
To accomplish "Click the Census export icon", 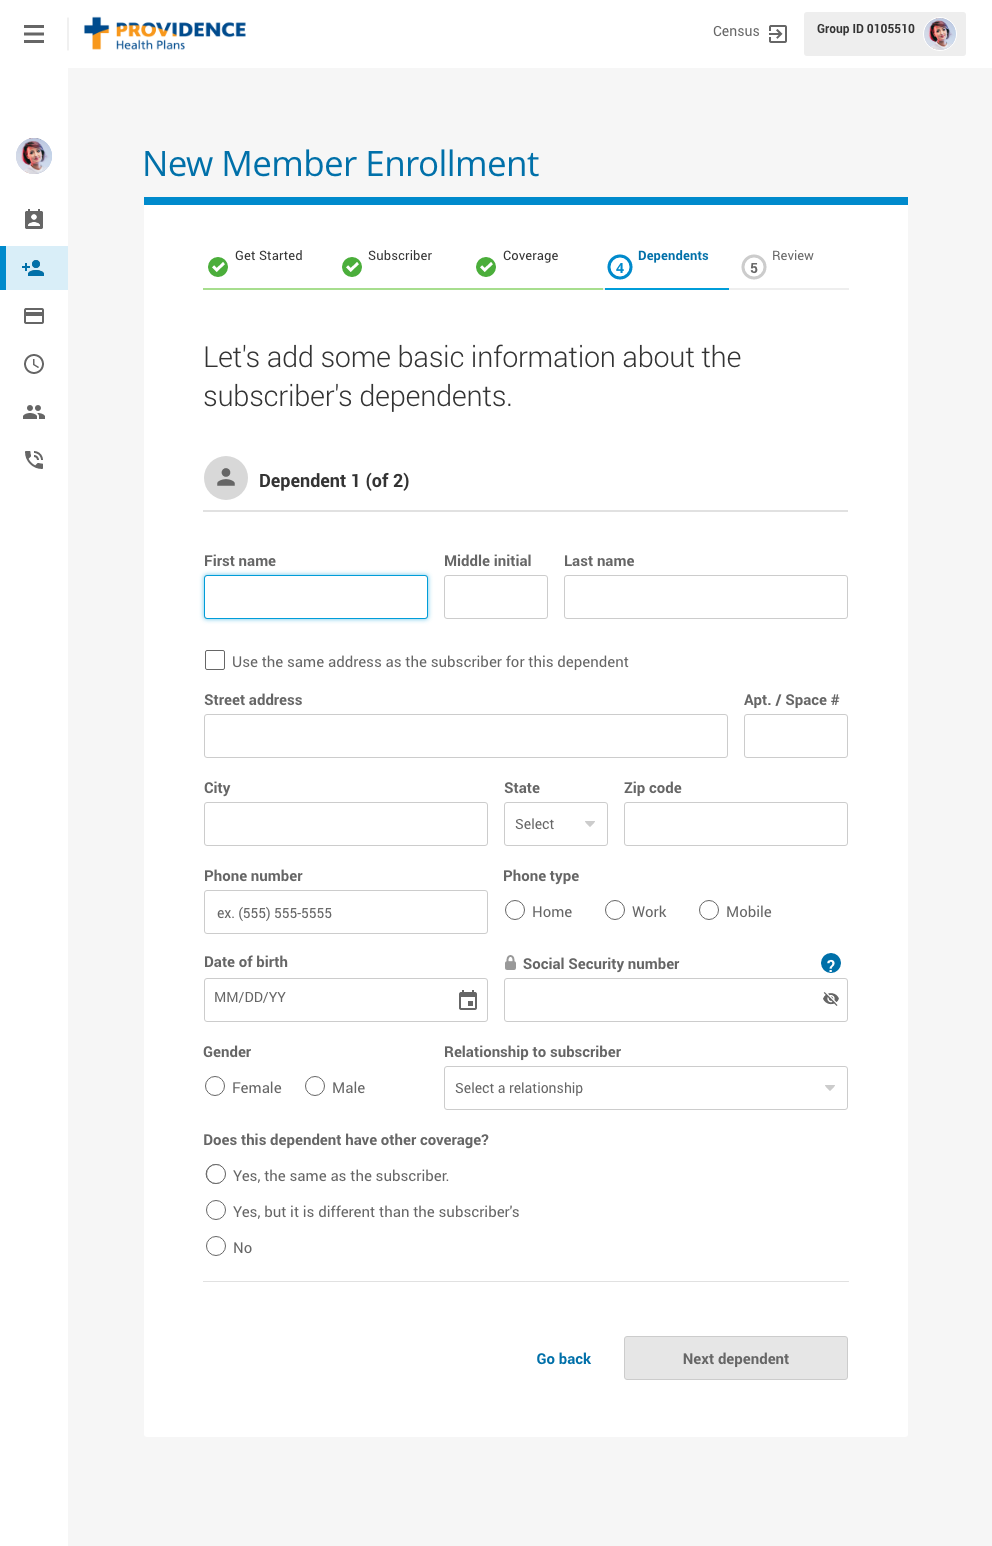I will tap(778, 34).
